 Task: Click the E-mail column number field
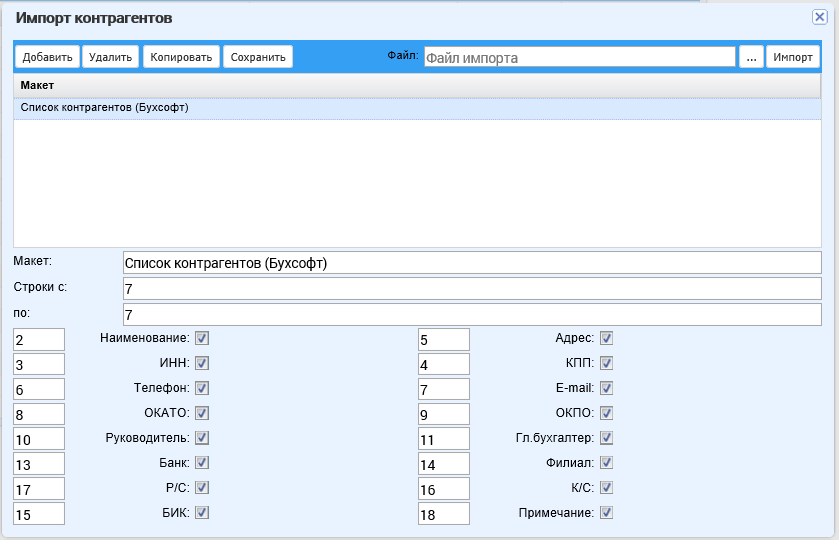point(444,389)
